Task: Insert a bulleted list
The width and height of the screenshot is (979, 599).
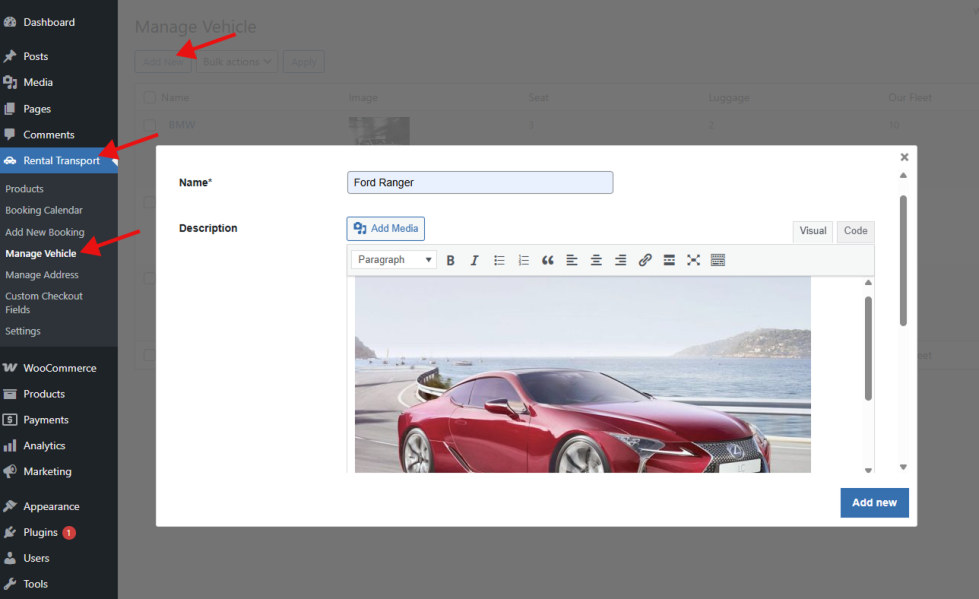Action: pos(499,260)
